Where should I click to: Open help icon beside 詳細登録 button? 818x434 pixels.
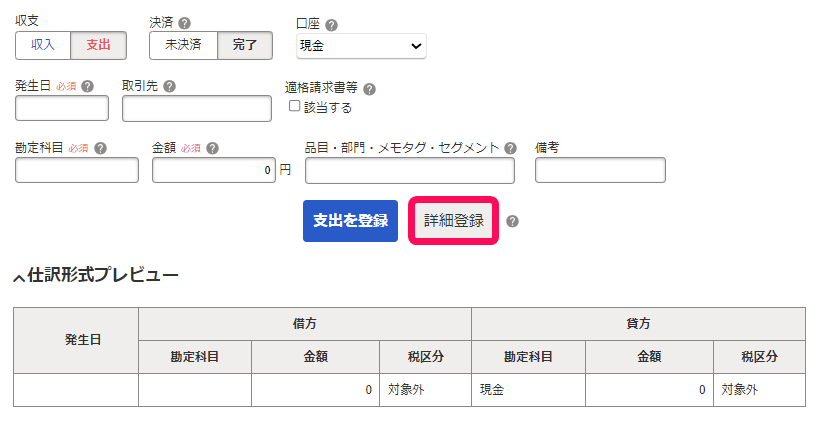tap(512, 221)
